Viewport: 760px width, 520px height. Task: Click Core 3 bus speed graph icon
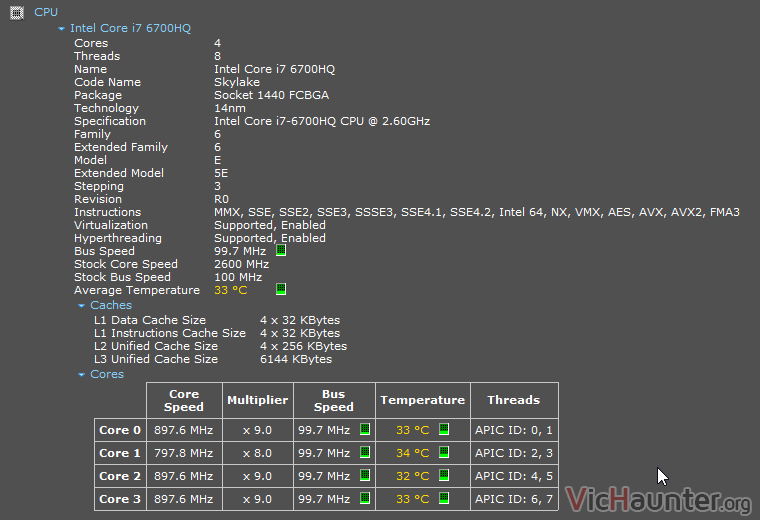pyautogui.click(x=365, y=498)
